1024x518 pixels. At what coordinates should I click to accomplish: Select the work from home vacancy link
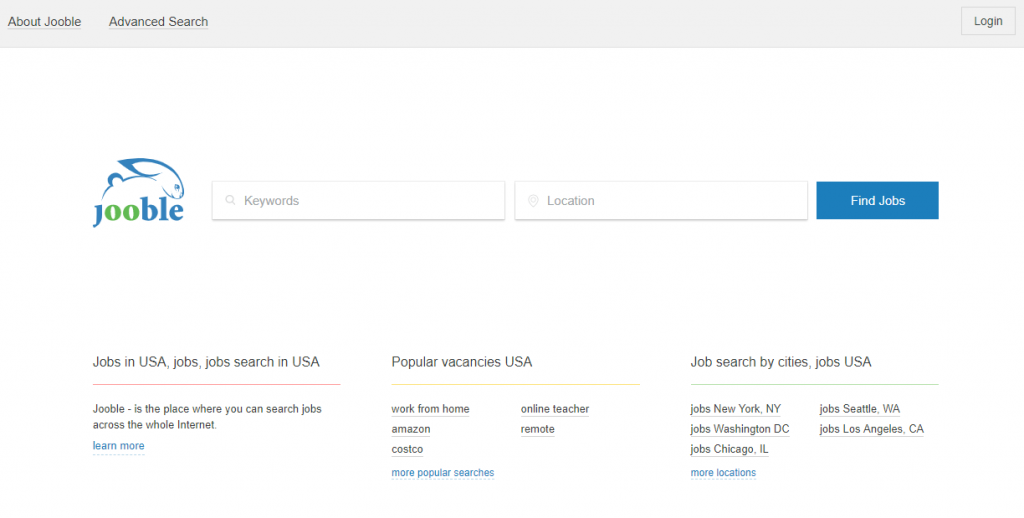(430, 409)
